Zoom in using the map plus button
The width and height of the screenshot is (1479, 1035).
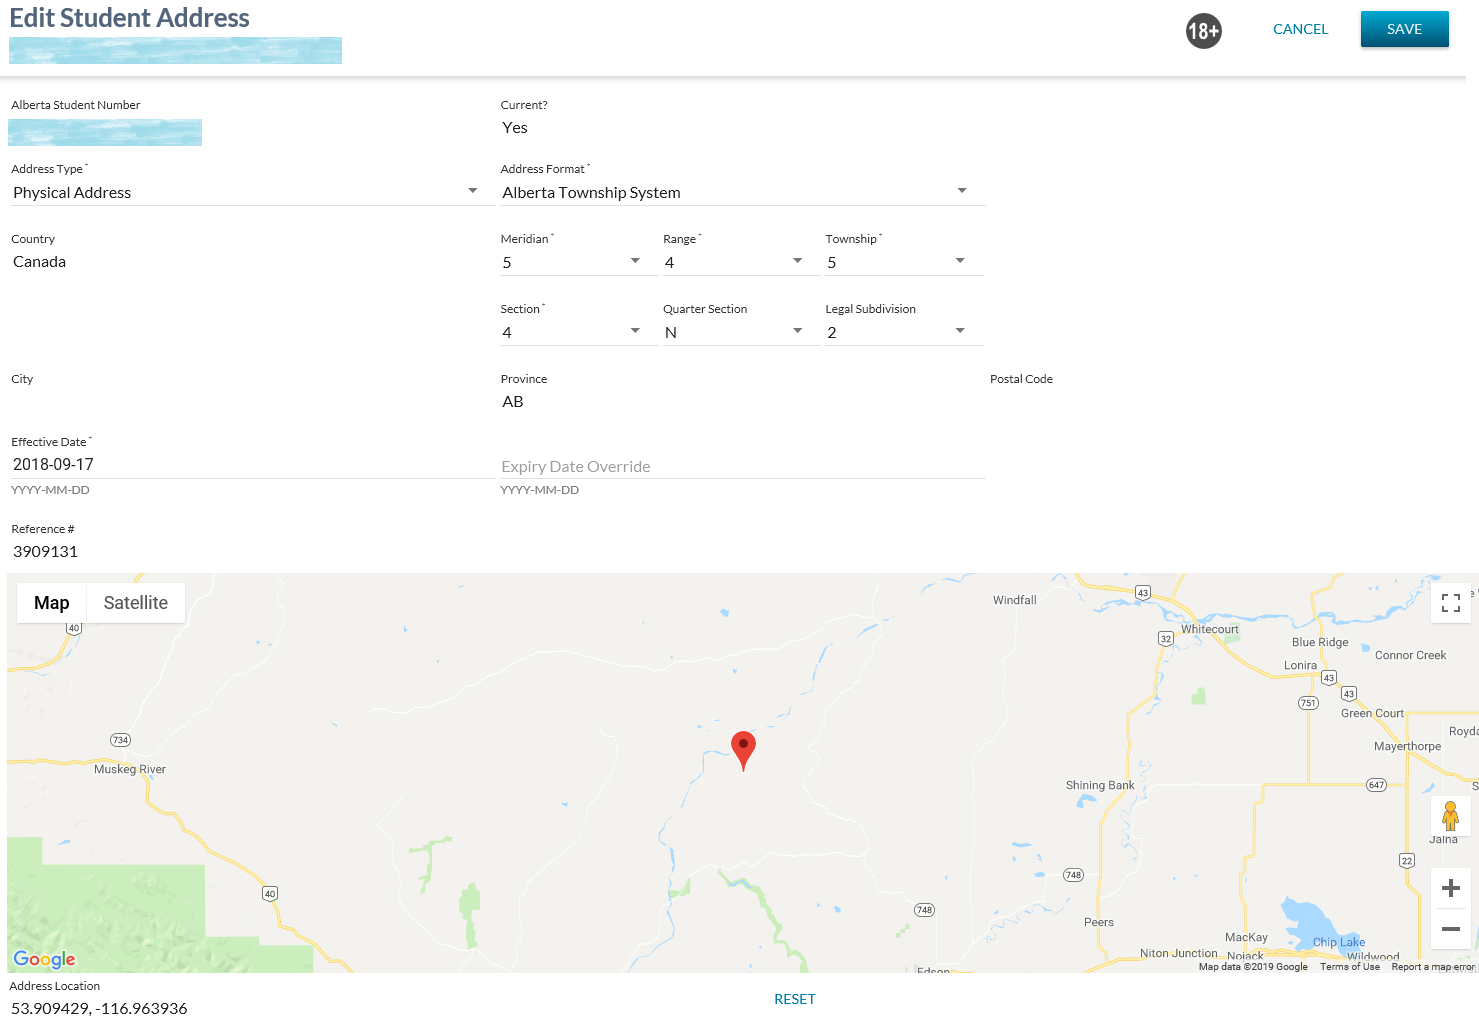[x=1450, y=888]
